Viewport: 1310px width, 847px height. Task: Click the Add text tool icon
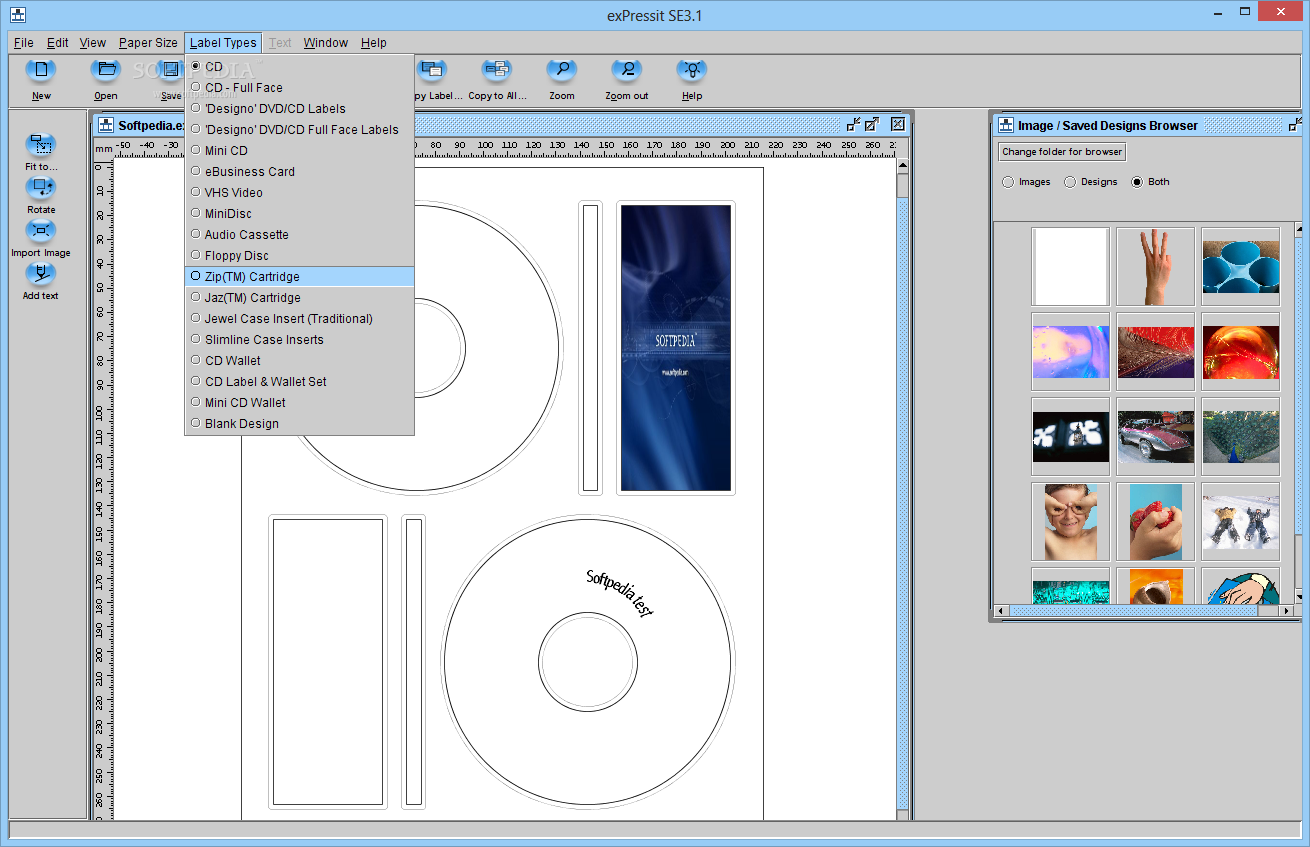pos(41,274)
